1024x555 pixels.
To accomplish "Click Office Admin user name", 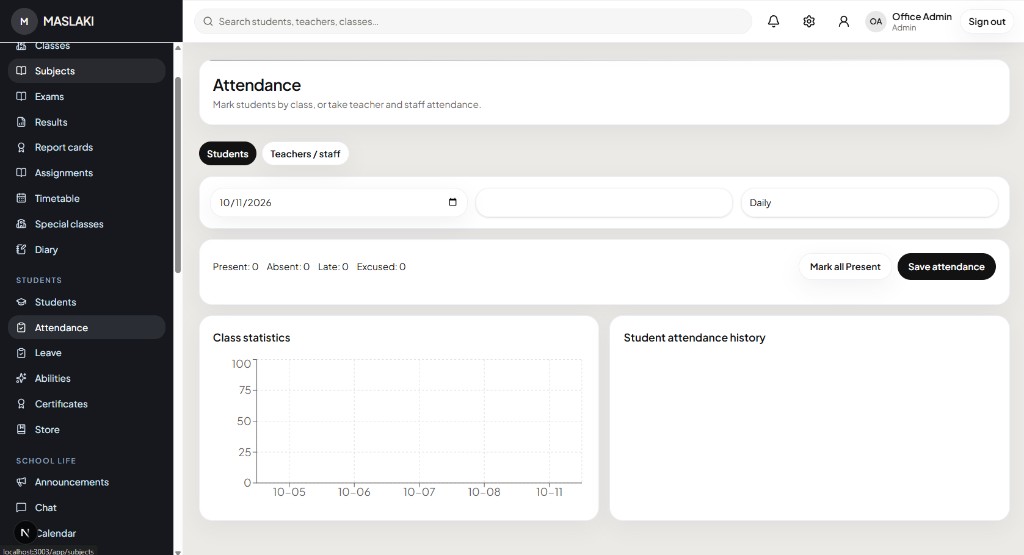I will tap(921, 16).
